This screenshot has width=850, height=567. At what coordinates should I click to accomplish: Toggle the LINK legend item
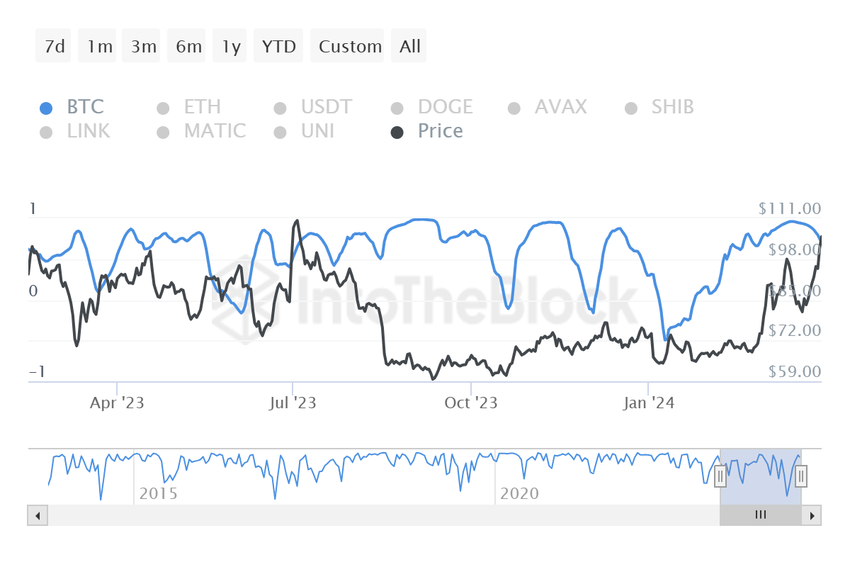[75, 131]
